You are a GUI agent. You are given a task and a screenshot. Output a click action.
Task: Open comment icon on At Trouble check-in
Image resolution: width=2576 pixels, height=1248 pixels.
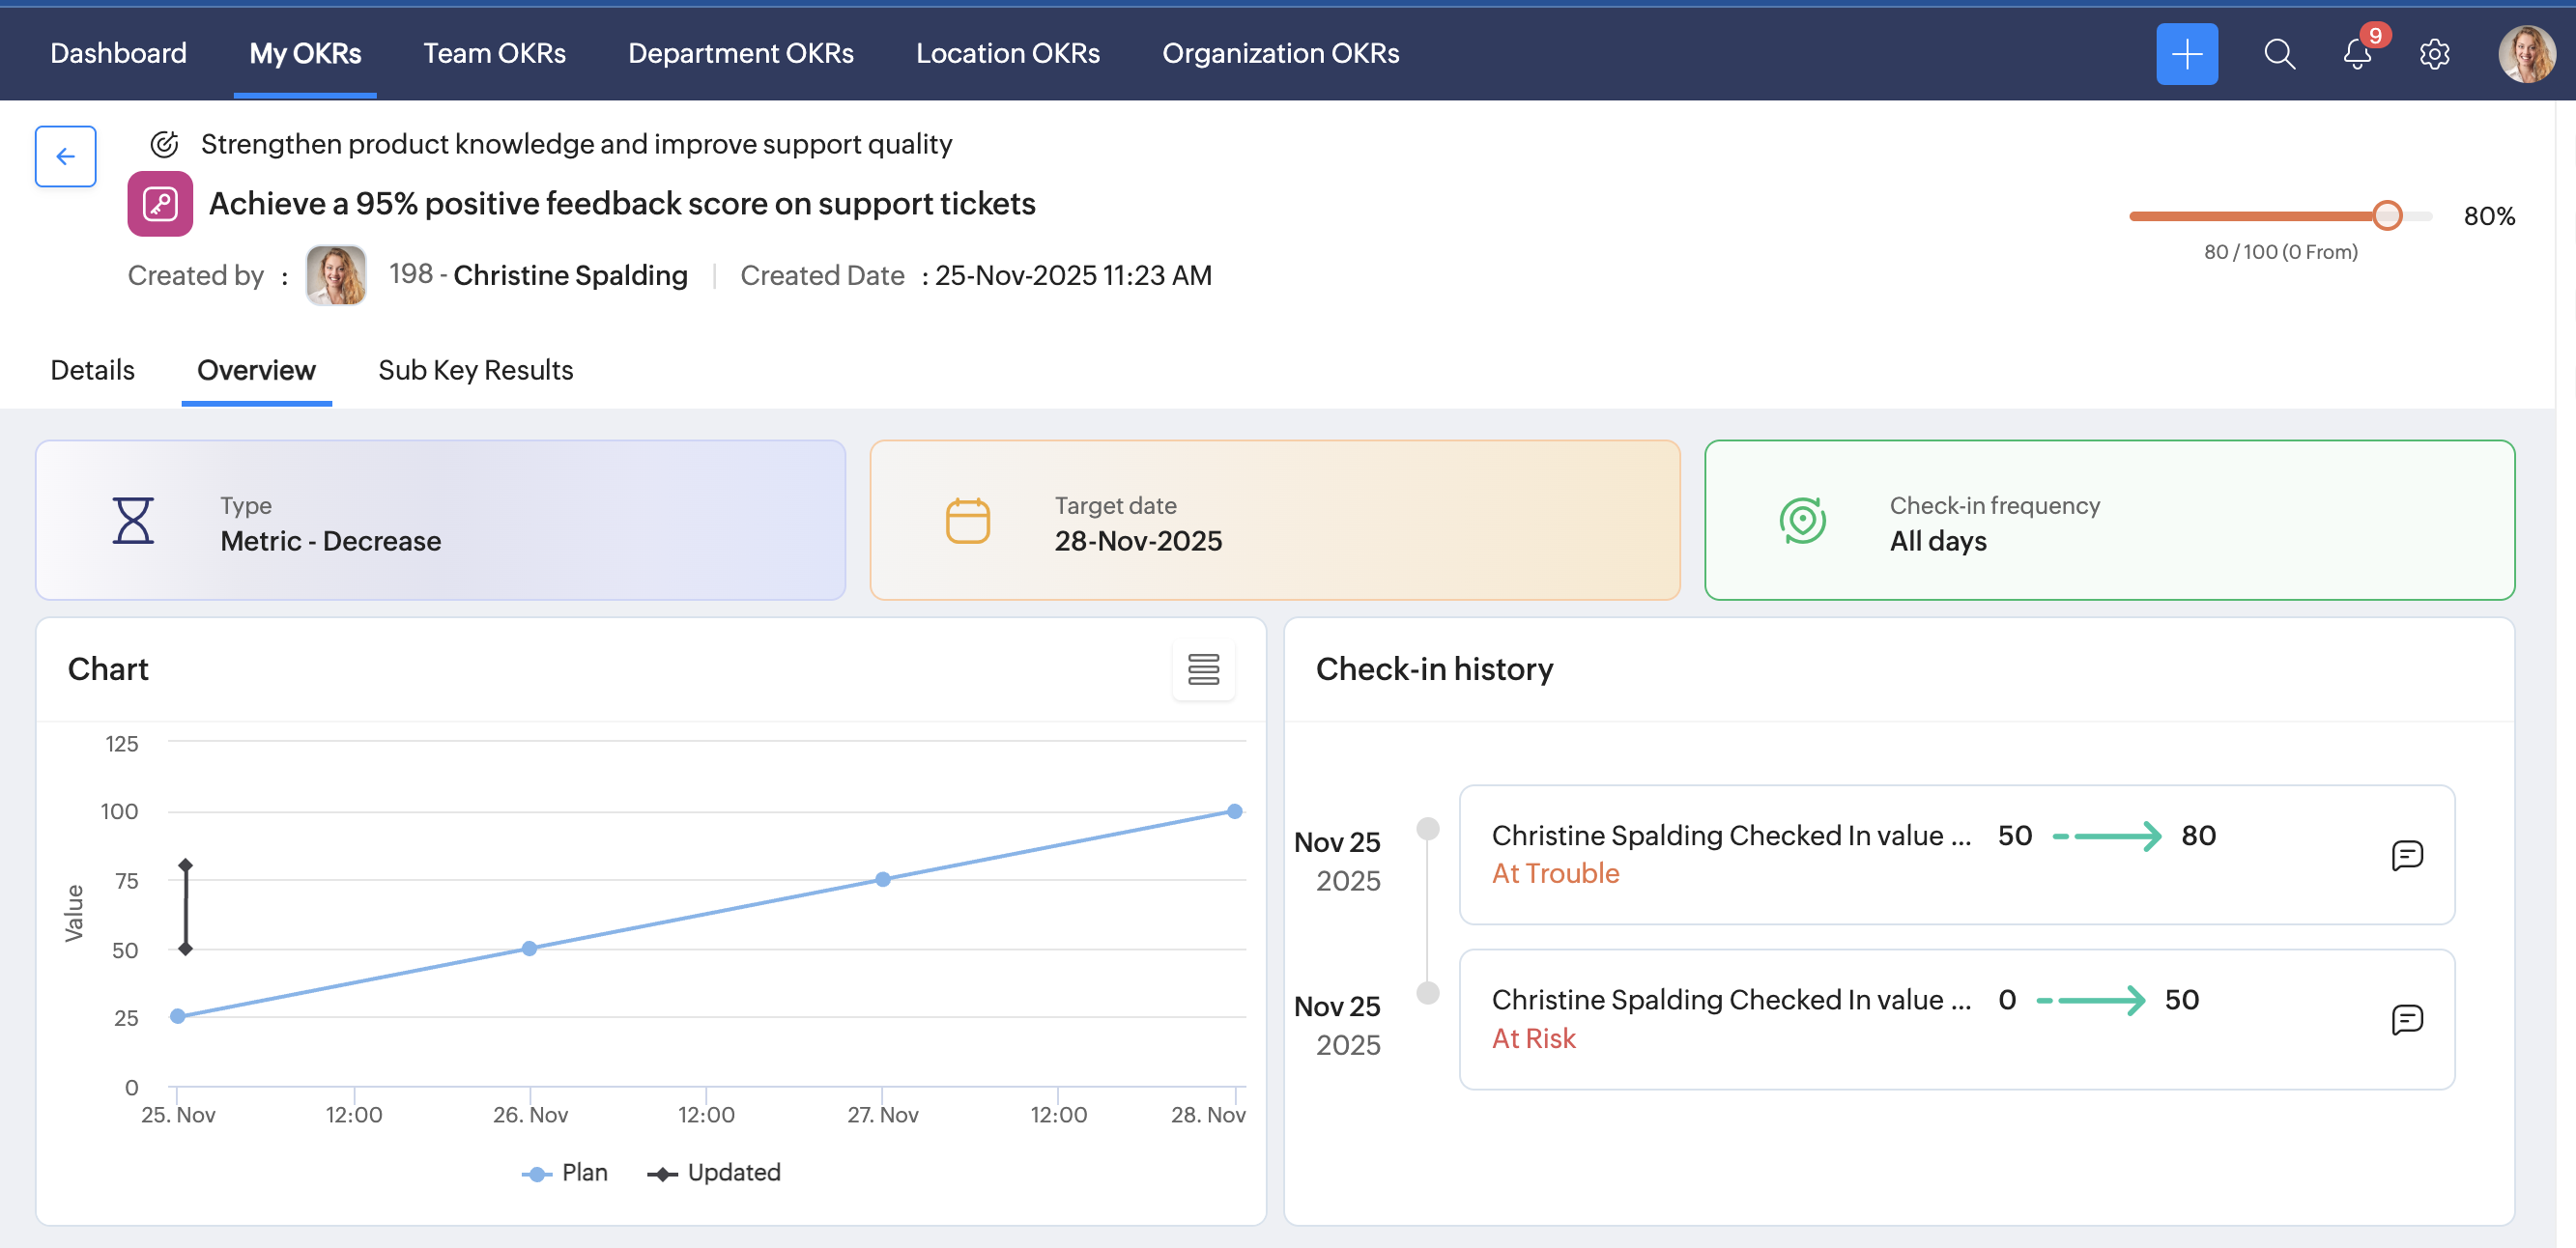pyautogui.click(x=2407, y=855)
